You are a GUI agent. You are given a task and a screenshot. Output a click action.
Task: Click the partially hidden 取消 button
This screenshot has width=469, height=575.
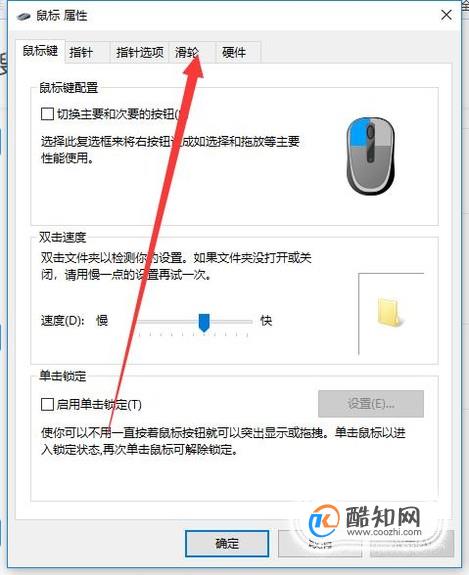(320, 544)
